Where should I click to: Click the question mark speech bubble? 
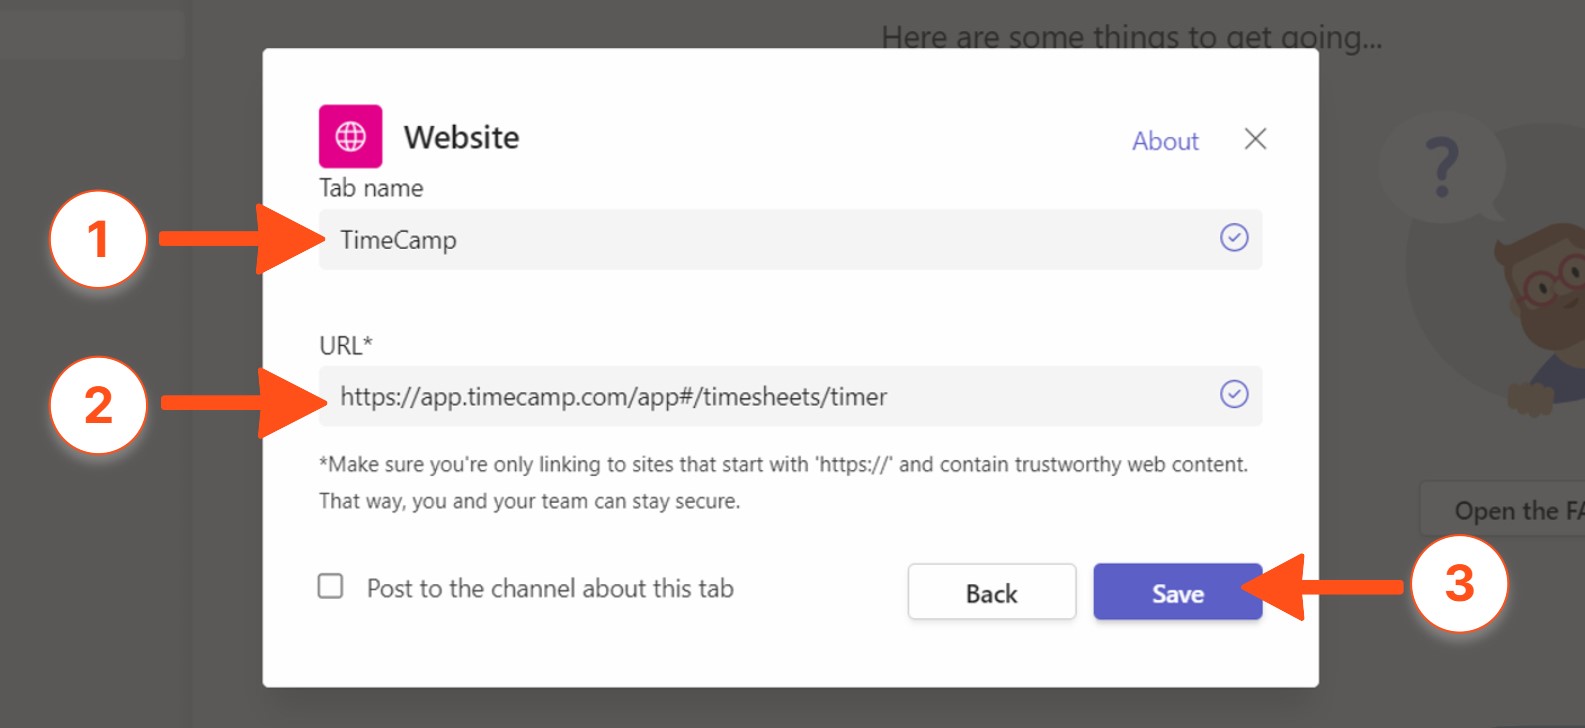pos(1441,168)
